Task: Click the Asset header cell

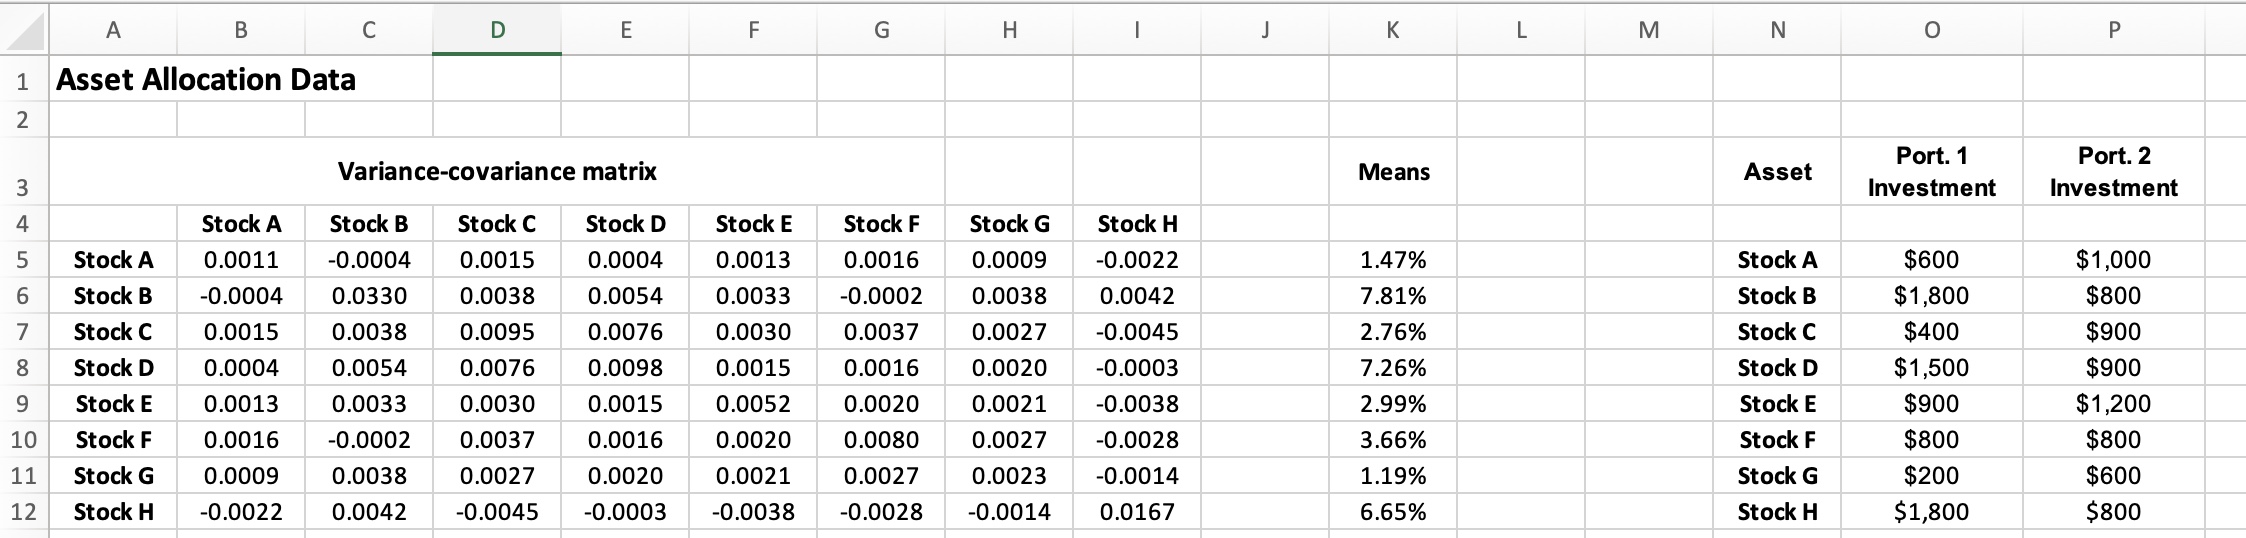Action: tap(1777, 172)
